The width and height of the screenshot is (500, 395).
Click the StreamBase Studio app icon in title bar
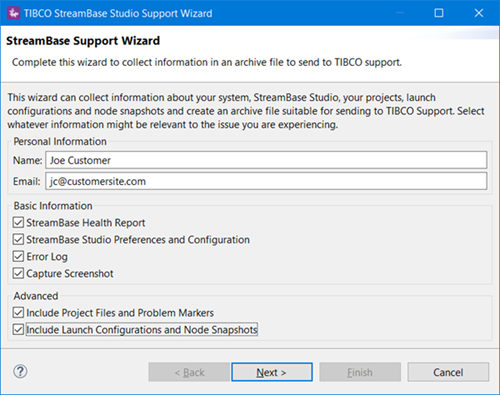13,13
